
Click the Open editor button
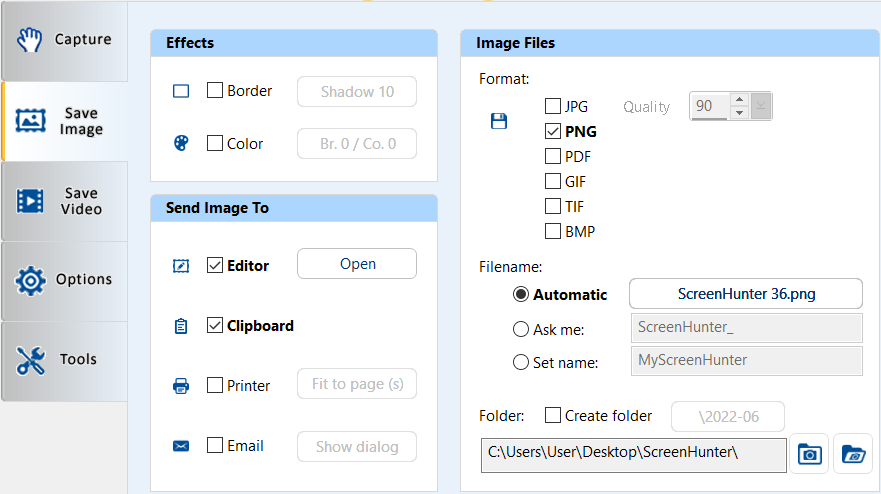click(357, 264)
